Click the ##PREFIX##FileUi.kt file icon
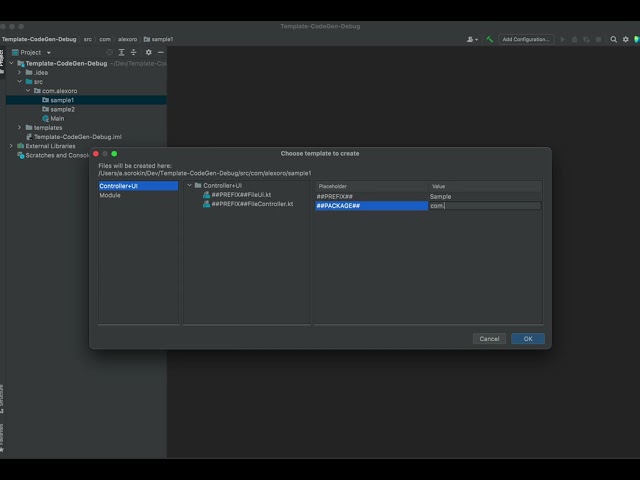640x480 pixels. (207, 195)
